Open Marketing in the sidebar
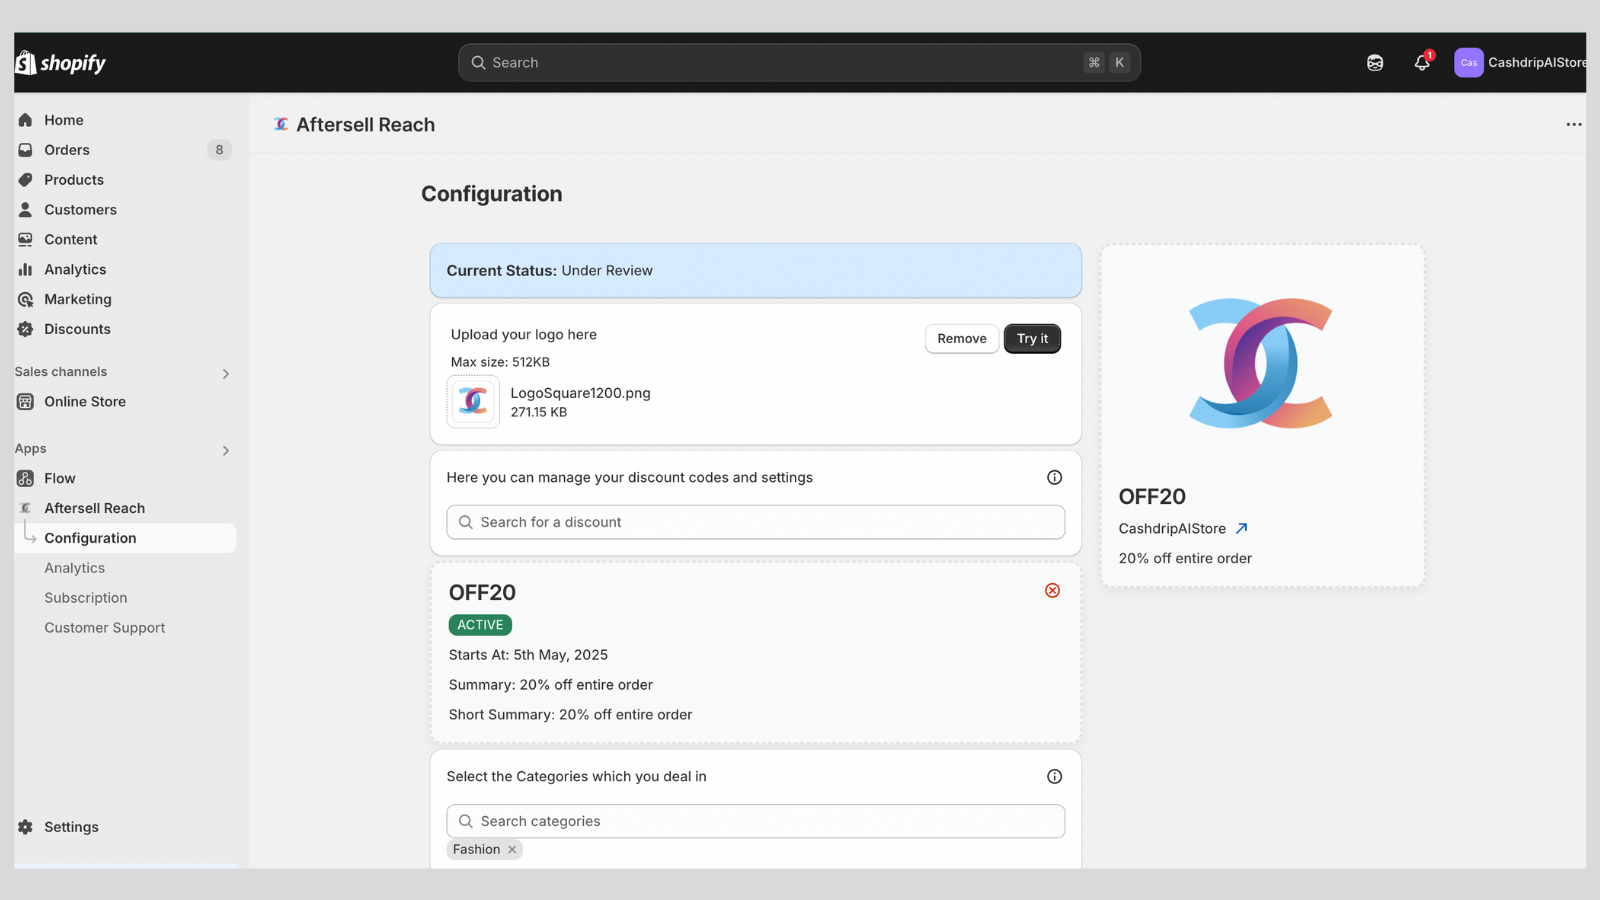This screenshot has height=900, width=1600. pos(78,299)
